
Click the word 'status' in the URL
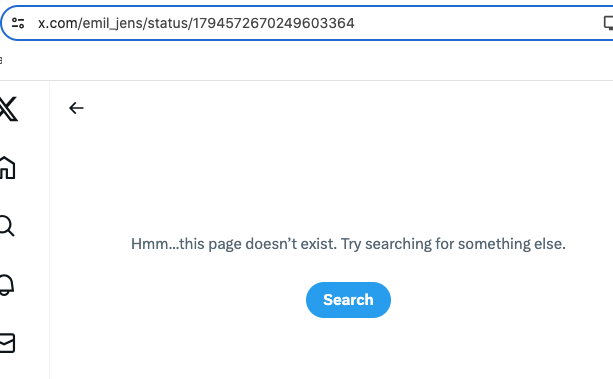tap(168, 23)
